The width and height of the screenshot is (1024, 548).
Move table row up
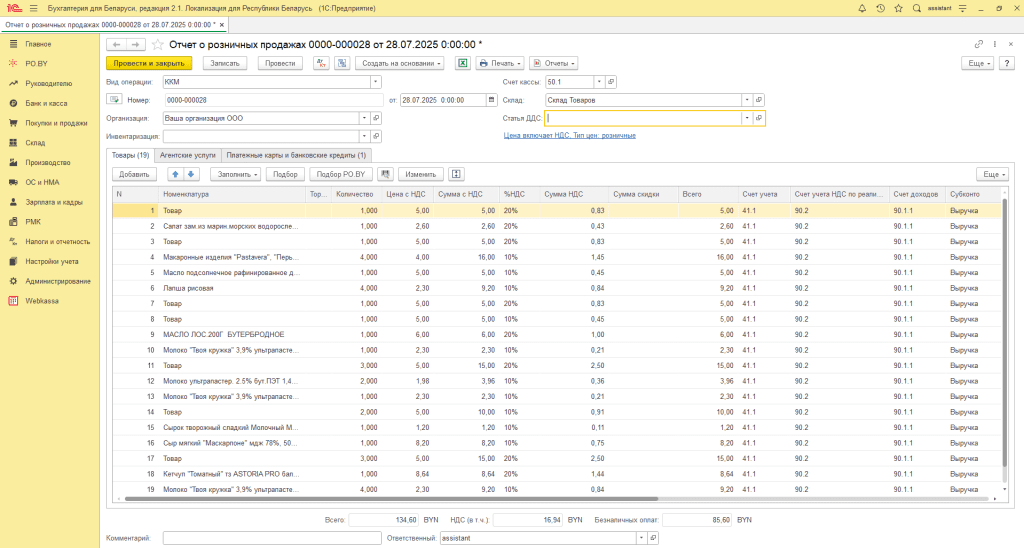point(175,174)
